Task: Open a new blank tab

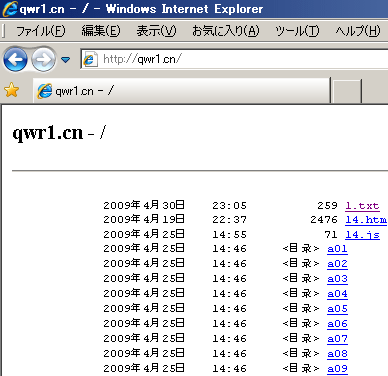Action: tap(347, 91)
